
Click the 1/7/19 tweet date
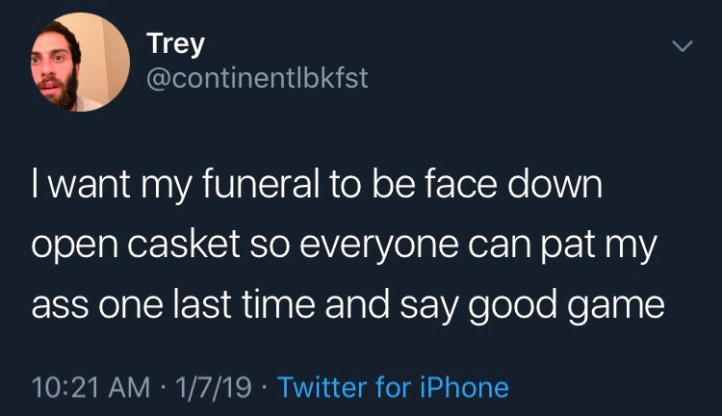pyautogui.click(x=214, y=386)
